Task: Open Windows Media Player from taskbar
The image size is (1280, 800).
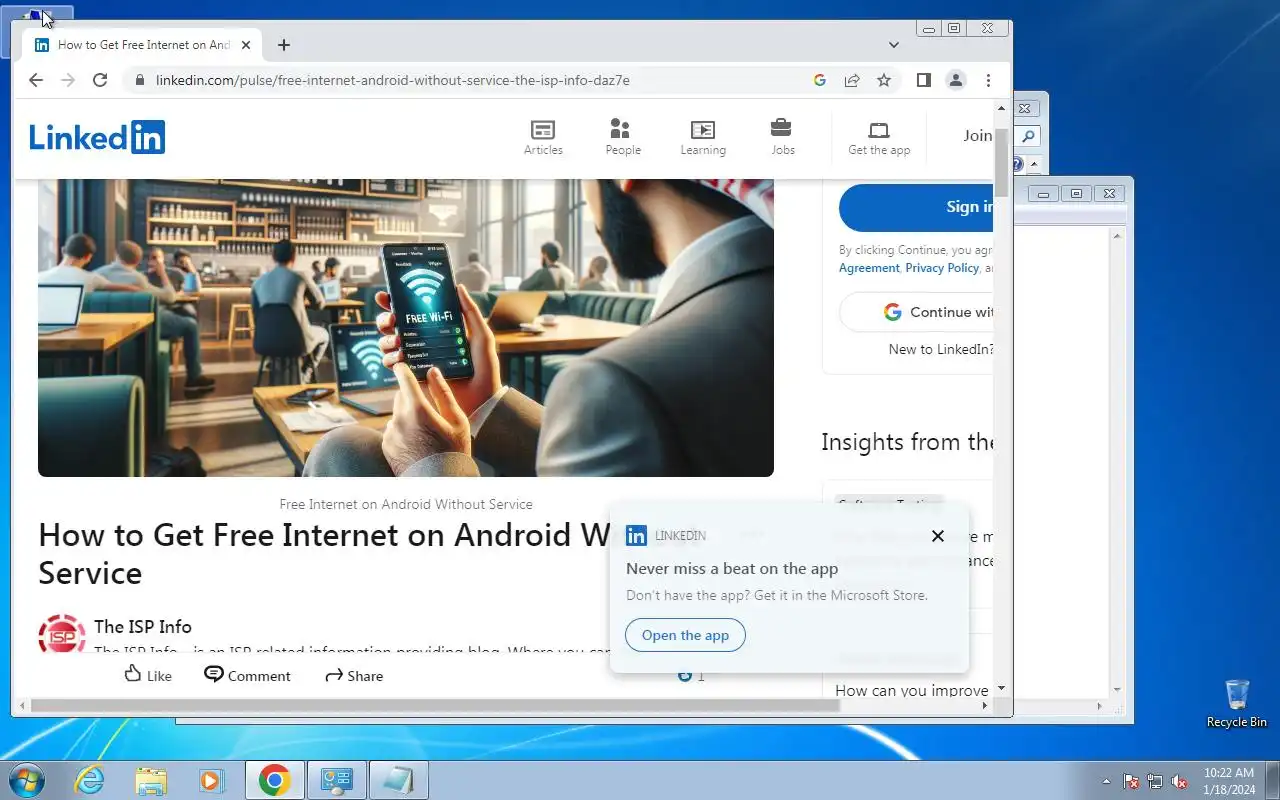Action: point(212,780)
